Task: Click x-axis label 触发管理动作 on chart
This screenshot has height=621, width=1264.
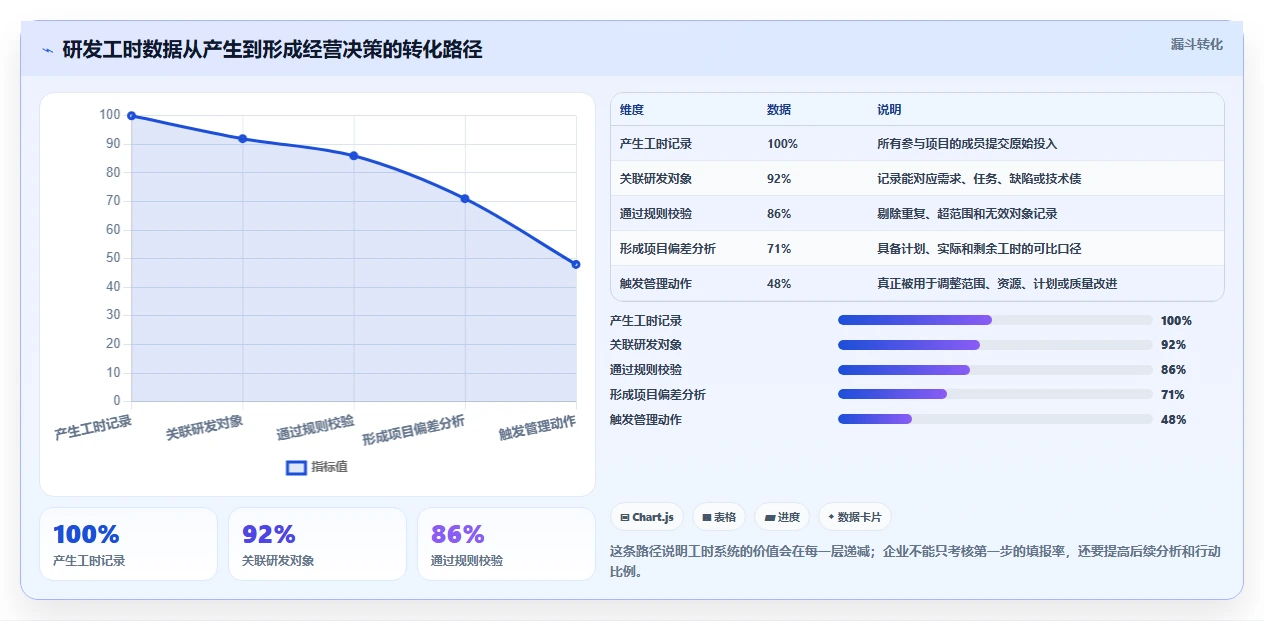Action: (538, 427)
